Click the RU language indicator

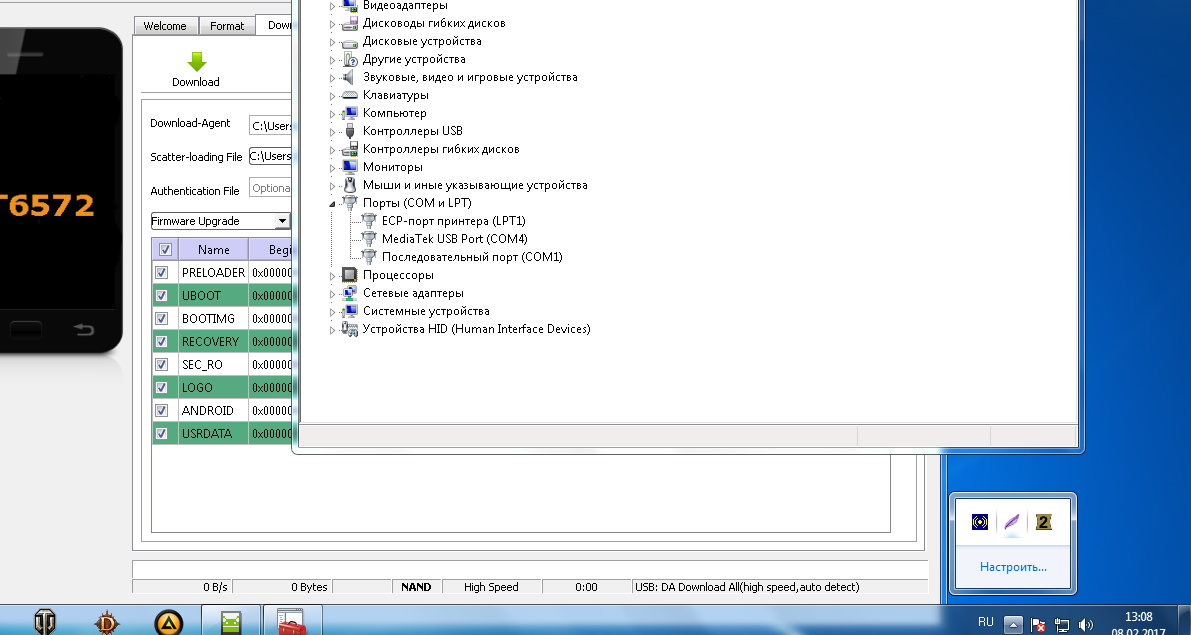(986, 622)
